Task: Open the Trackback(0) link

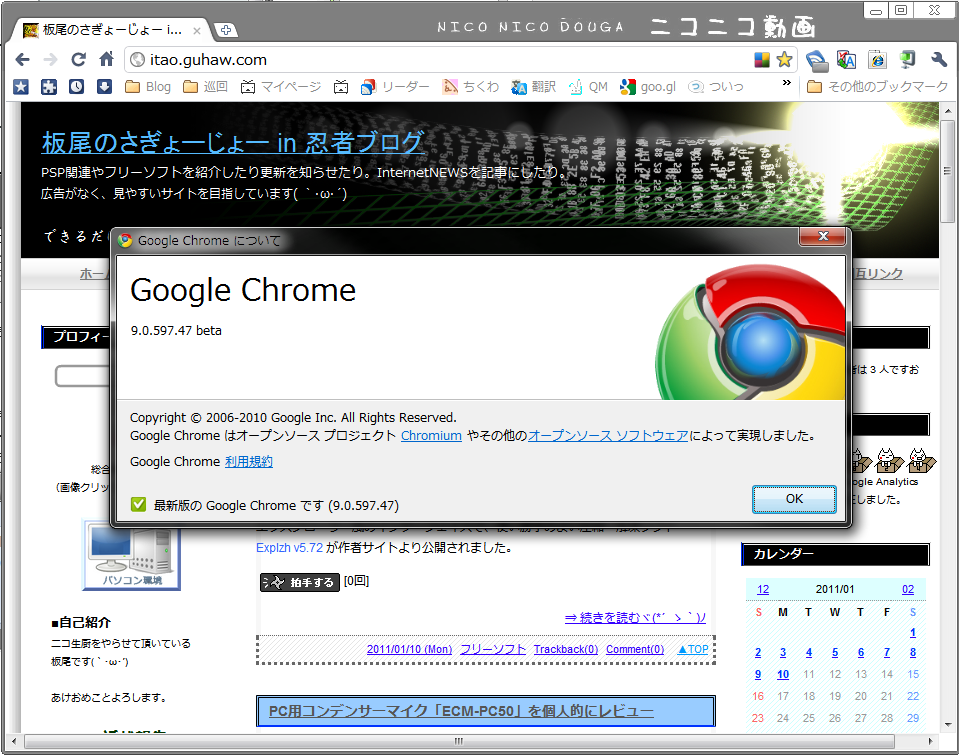Action: click(x=566, y=649)
